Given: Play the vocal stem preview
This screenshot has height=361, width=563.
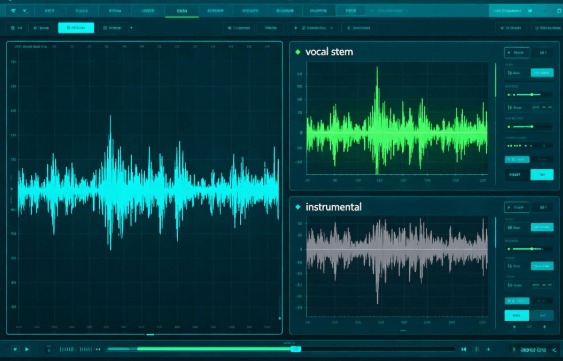Looking at the screenshot, I should point(517,53).
